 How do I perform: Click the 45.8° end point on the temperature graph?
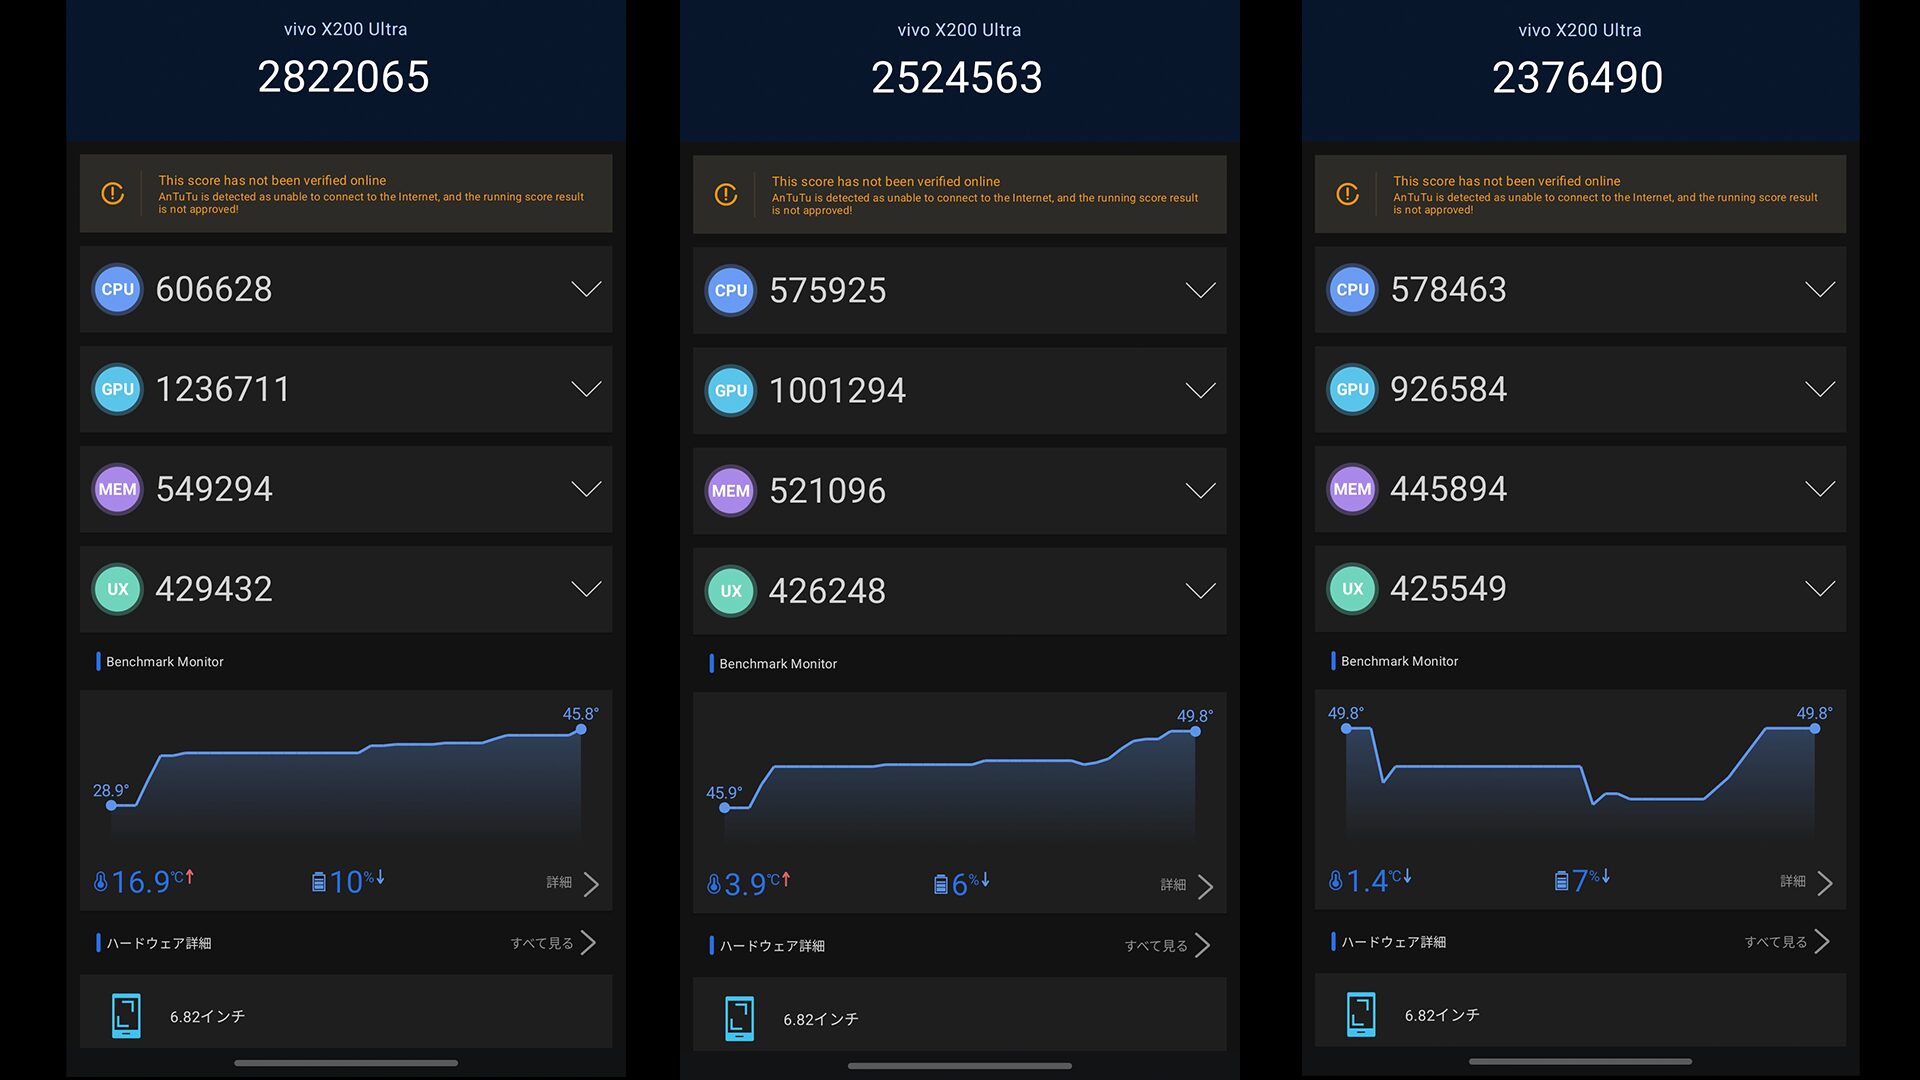581,729
